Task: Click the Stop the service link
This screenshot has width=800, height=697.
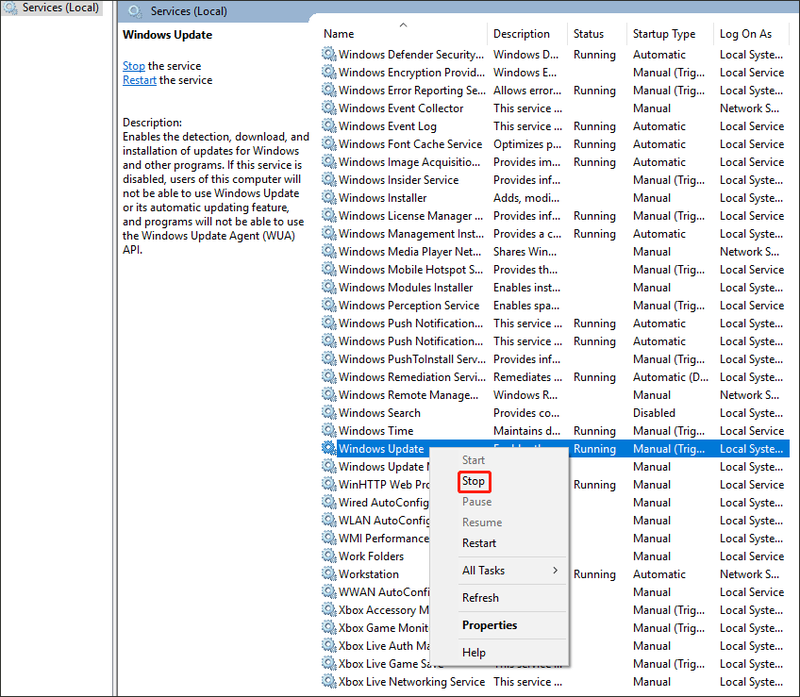Action: pos(134,66)
